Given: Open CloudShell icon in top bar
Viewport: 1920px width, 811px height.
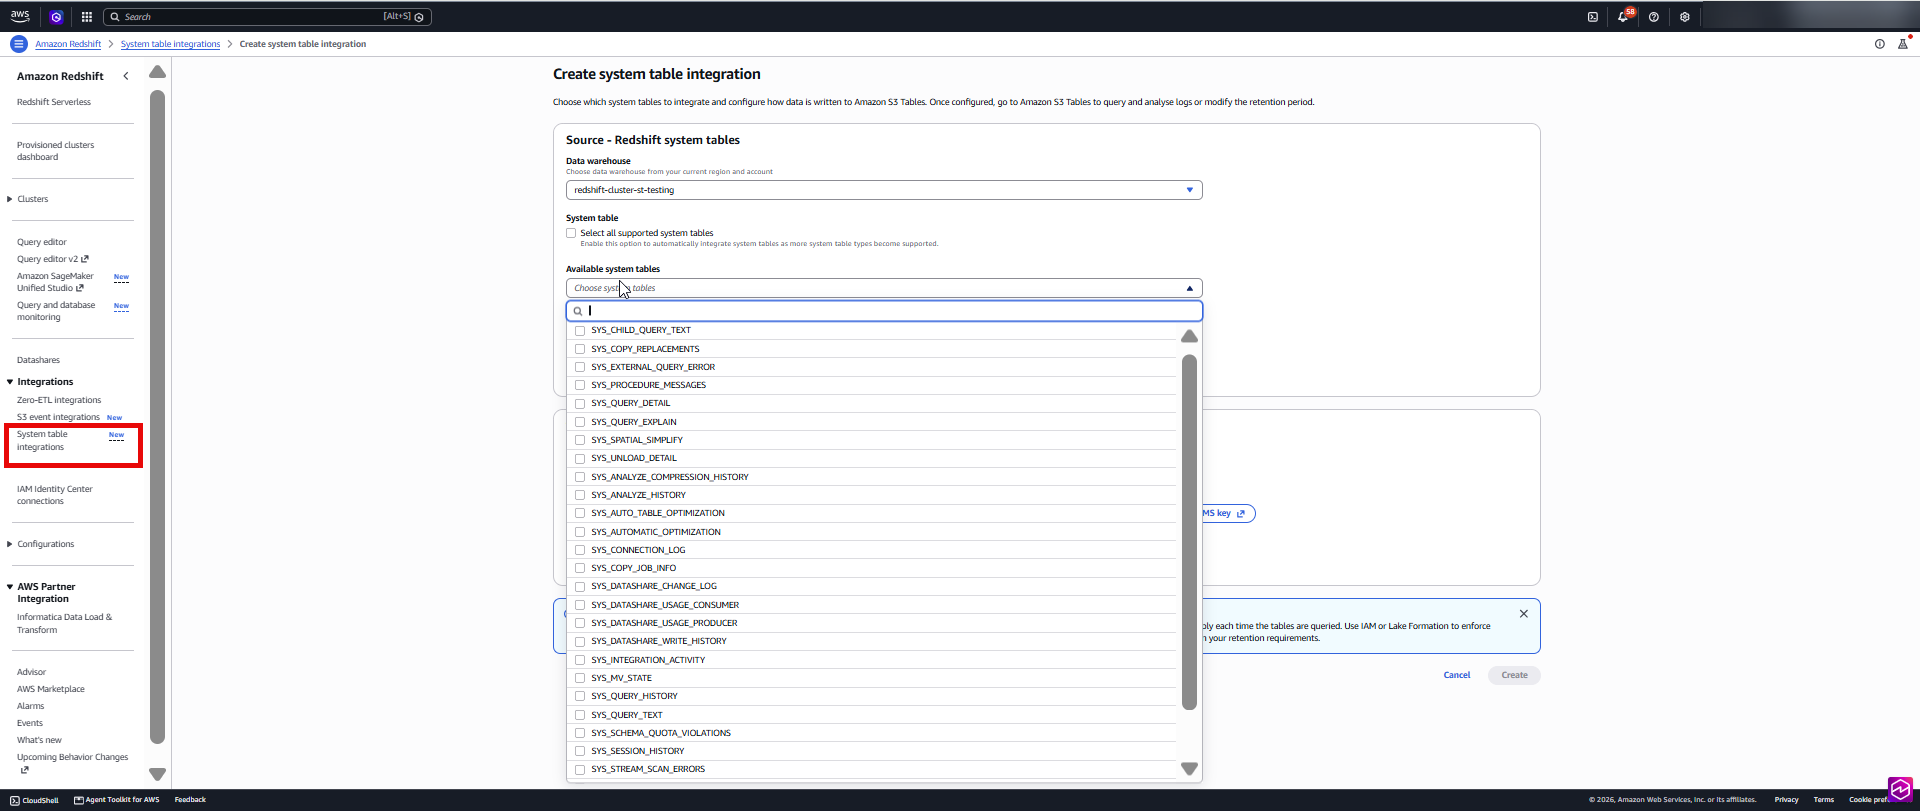Looking at the screenshot, I should tap(1593, 17).
